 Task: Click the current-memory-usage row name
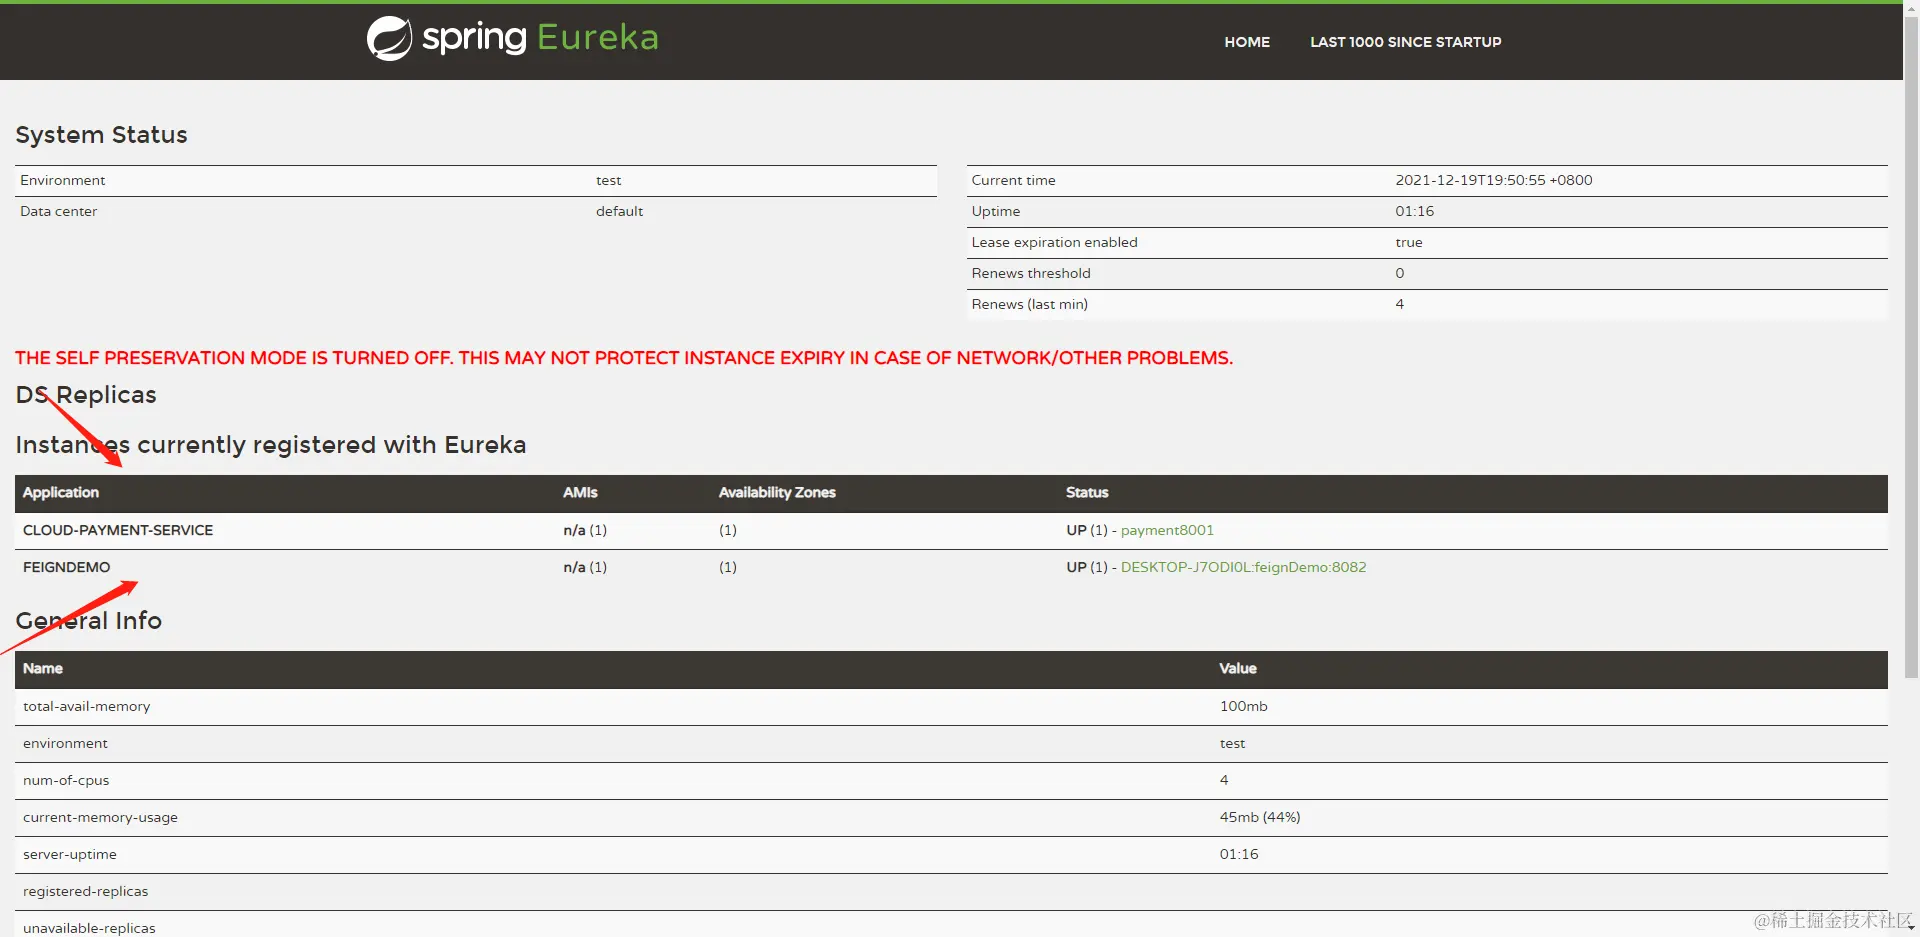[x=100, y=817]
